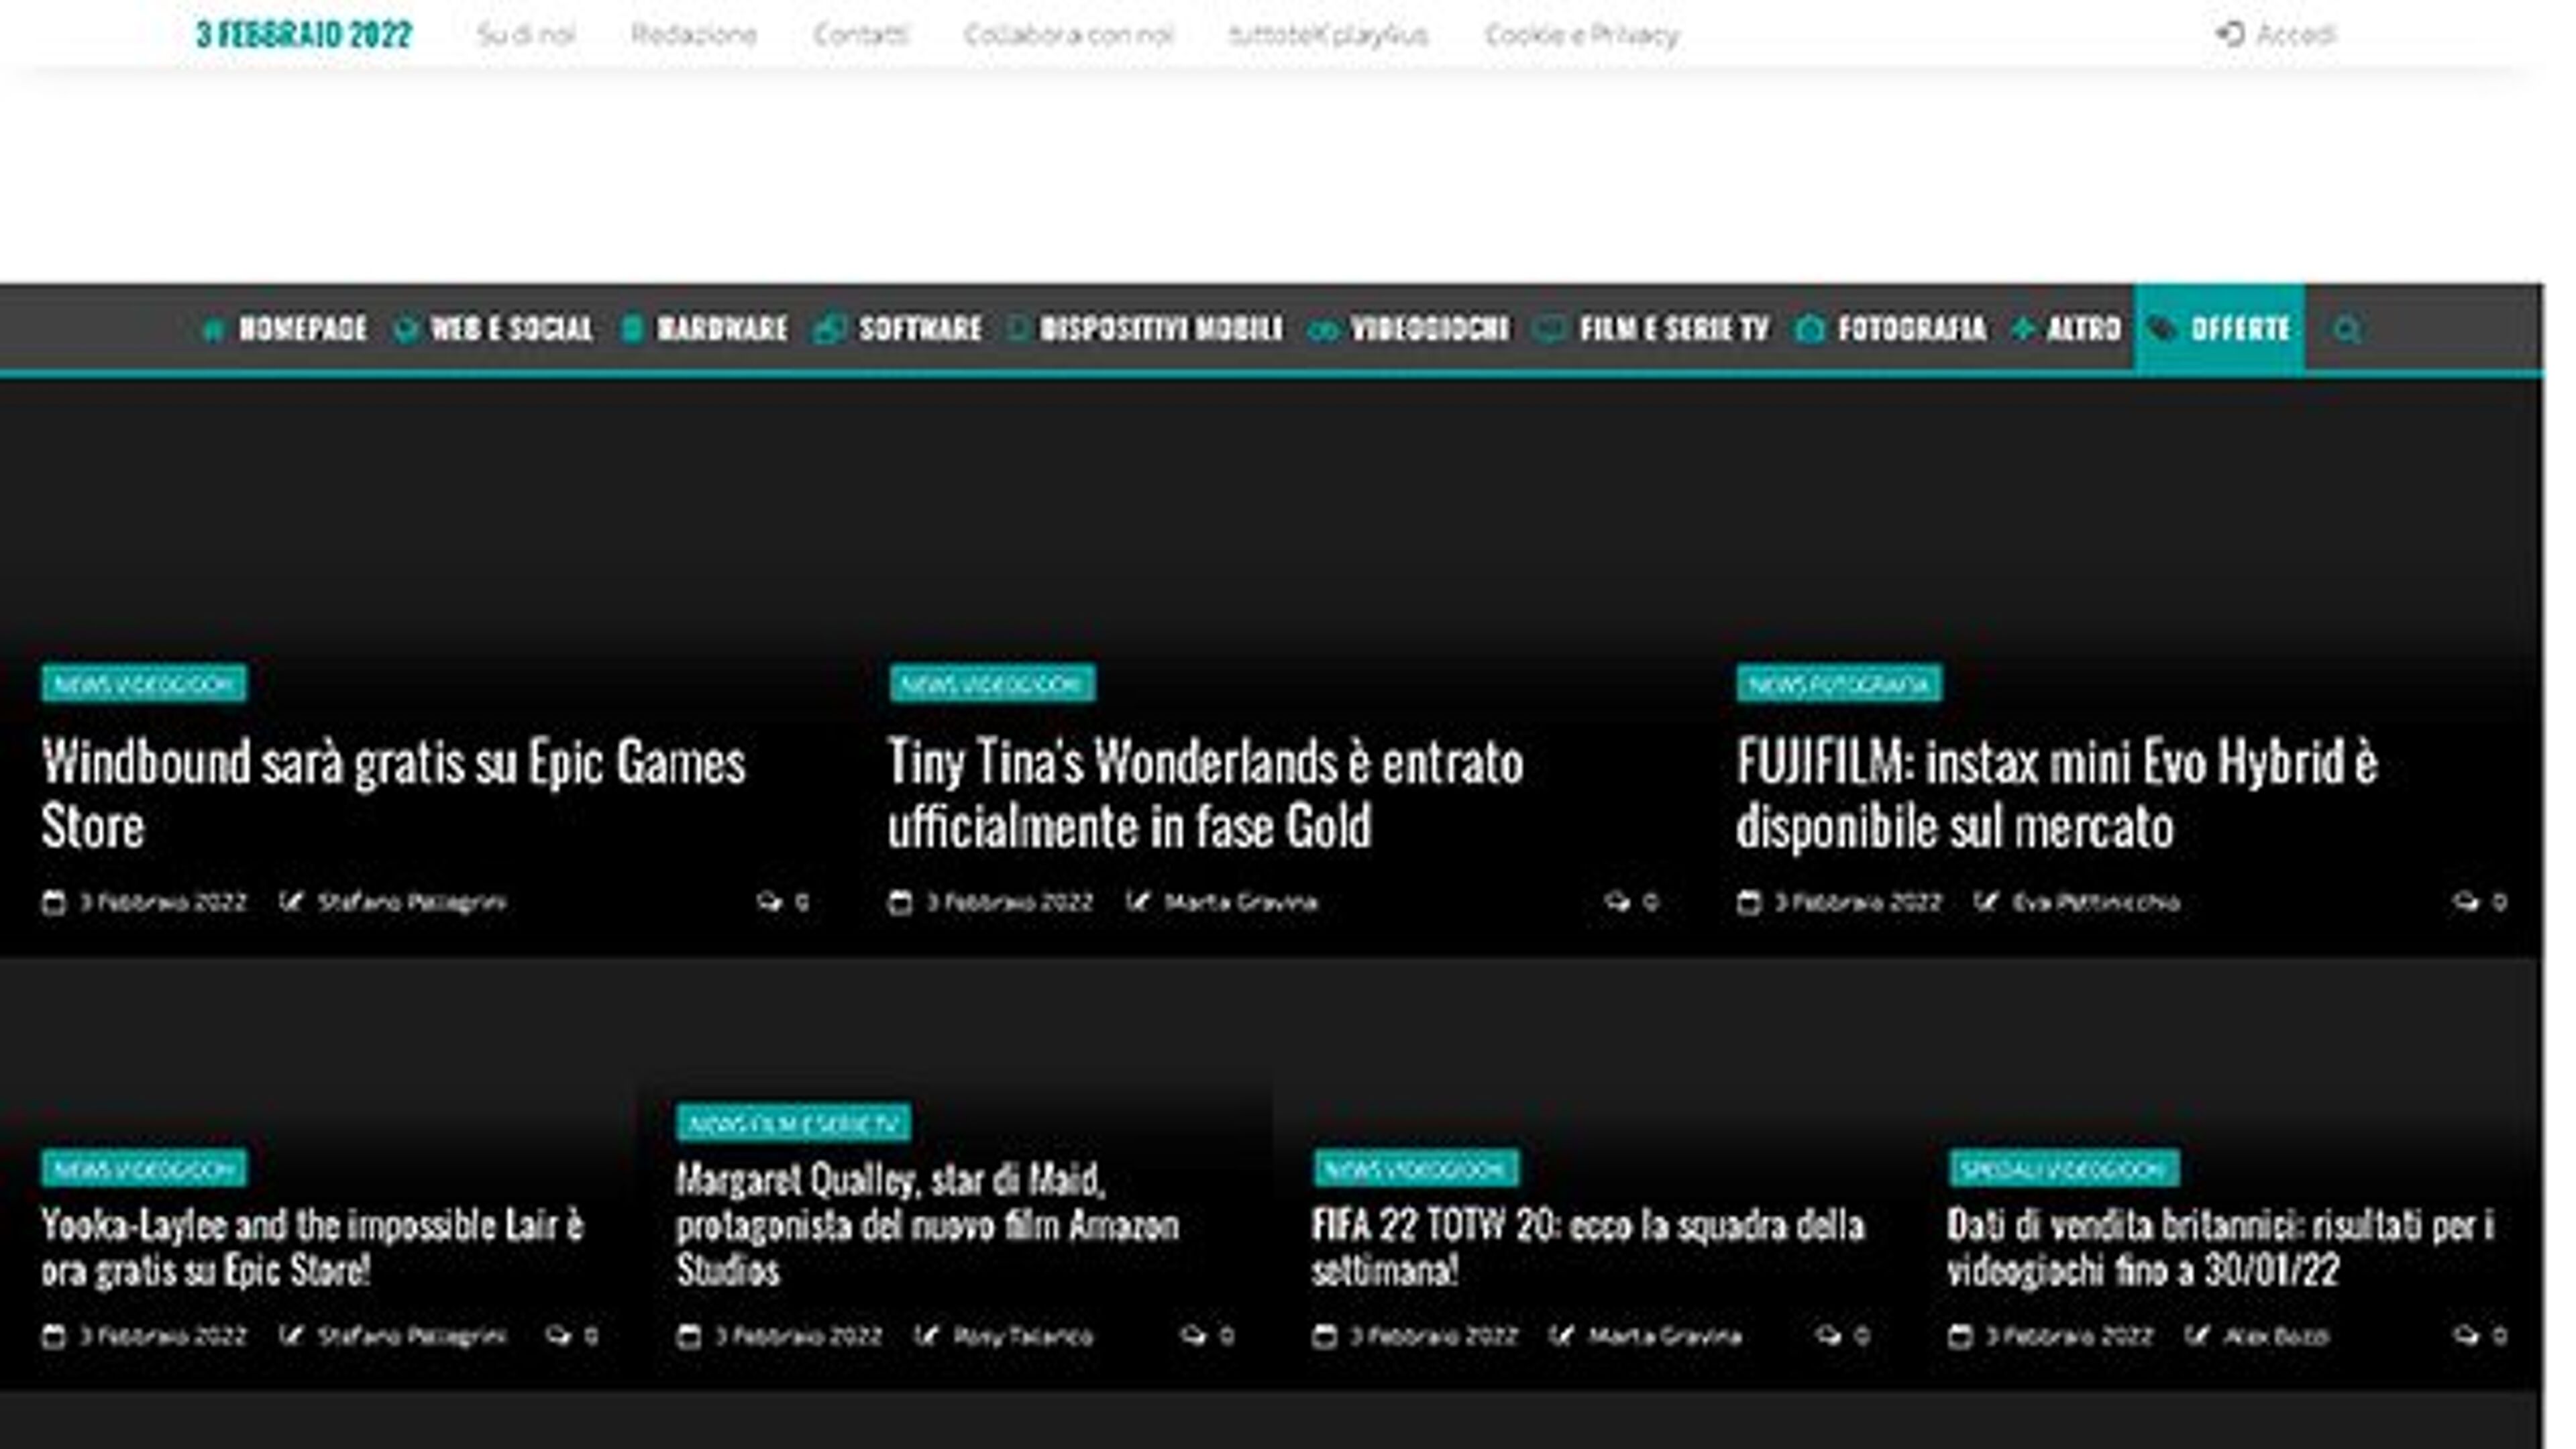Click the search magnifier icon in navbar
Viewport: 2576px width, 1449px height.
tap(2346, 330)
